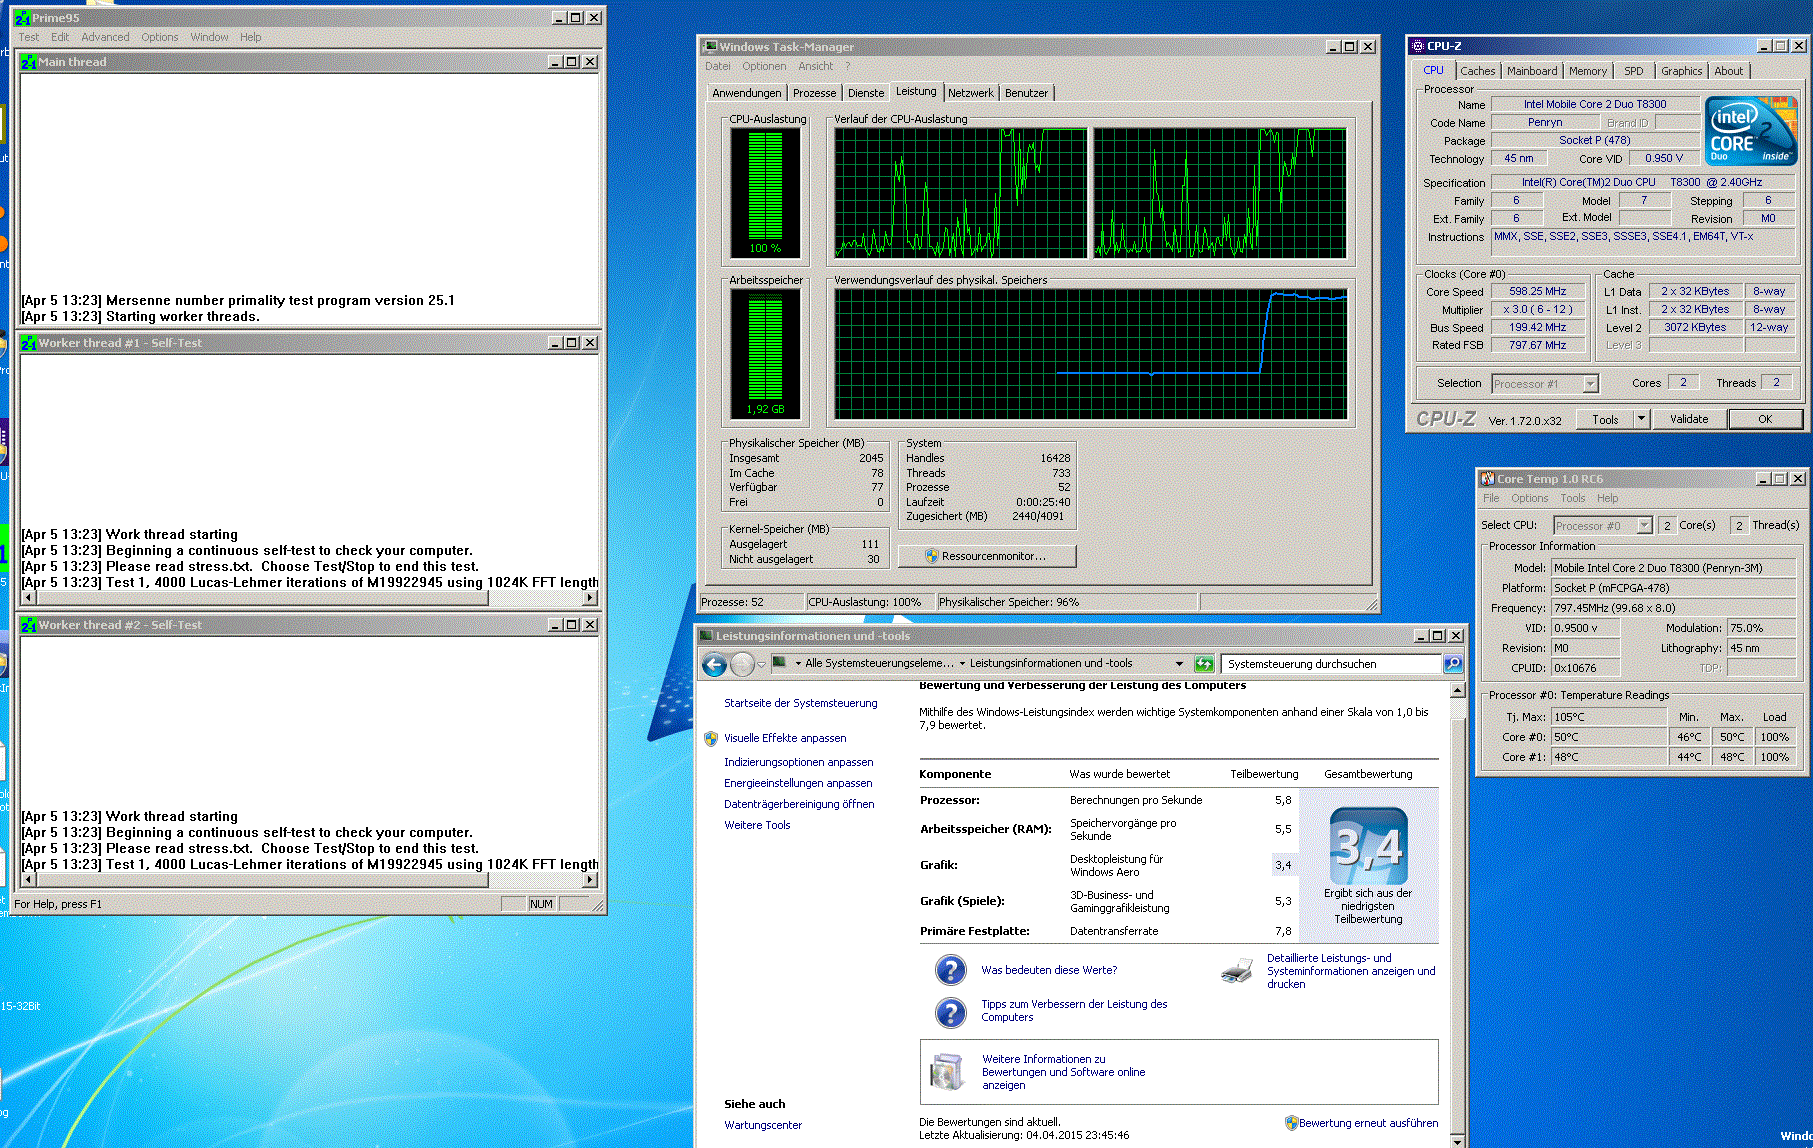Click the control panel icon in the address breadcrumb
This screenshot has width=1813, height=1148.
(x=779, y=663)
